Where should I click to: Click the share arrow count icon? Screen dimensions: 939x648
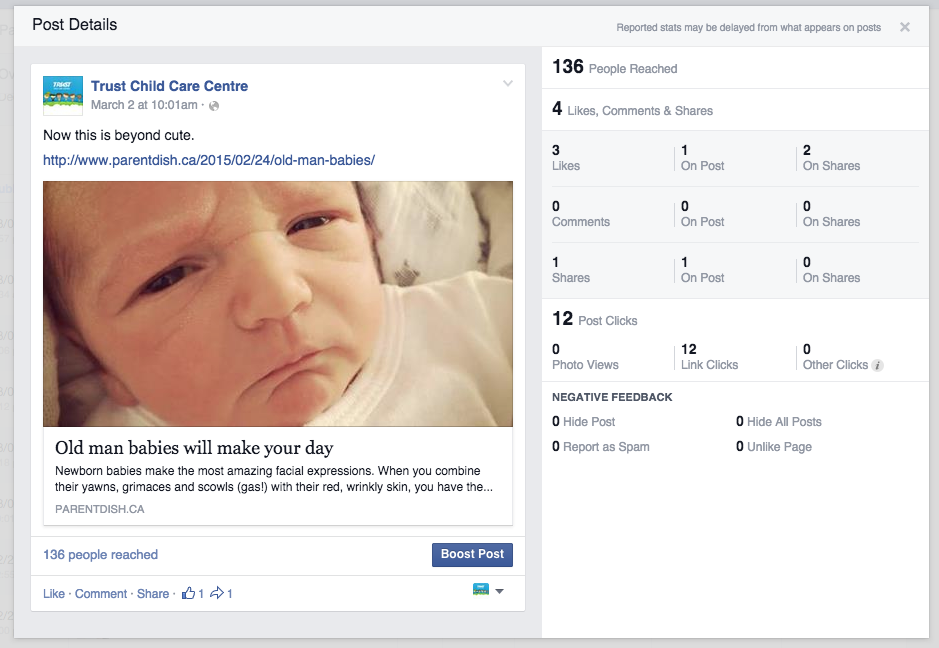(216, 593)
